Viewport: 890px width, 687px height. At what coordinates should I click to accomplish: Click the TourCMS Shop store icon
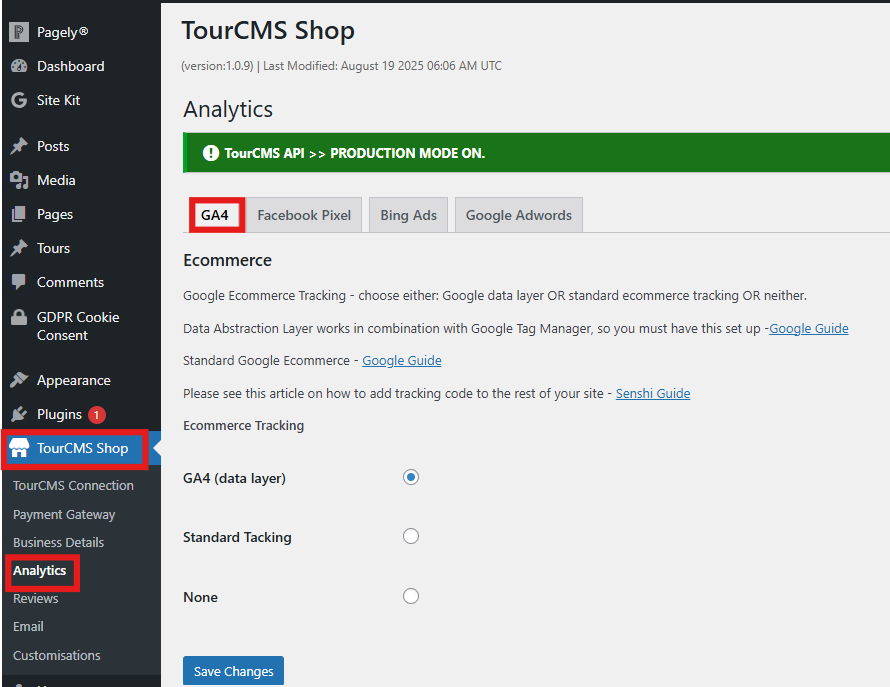click(x=19, y=447)
